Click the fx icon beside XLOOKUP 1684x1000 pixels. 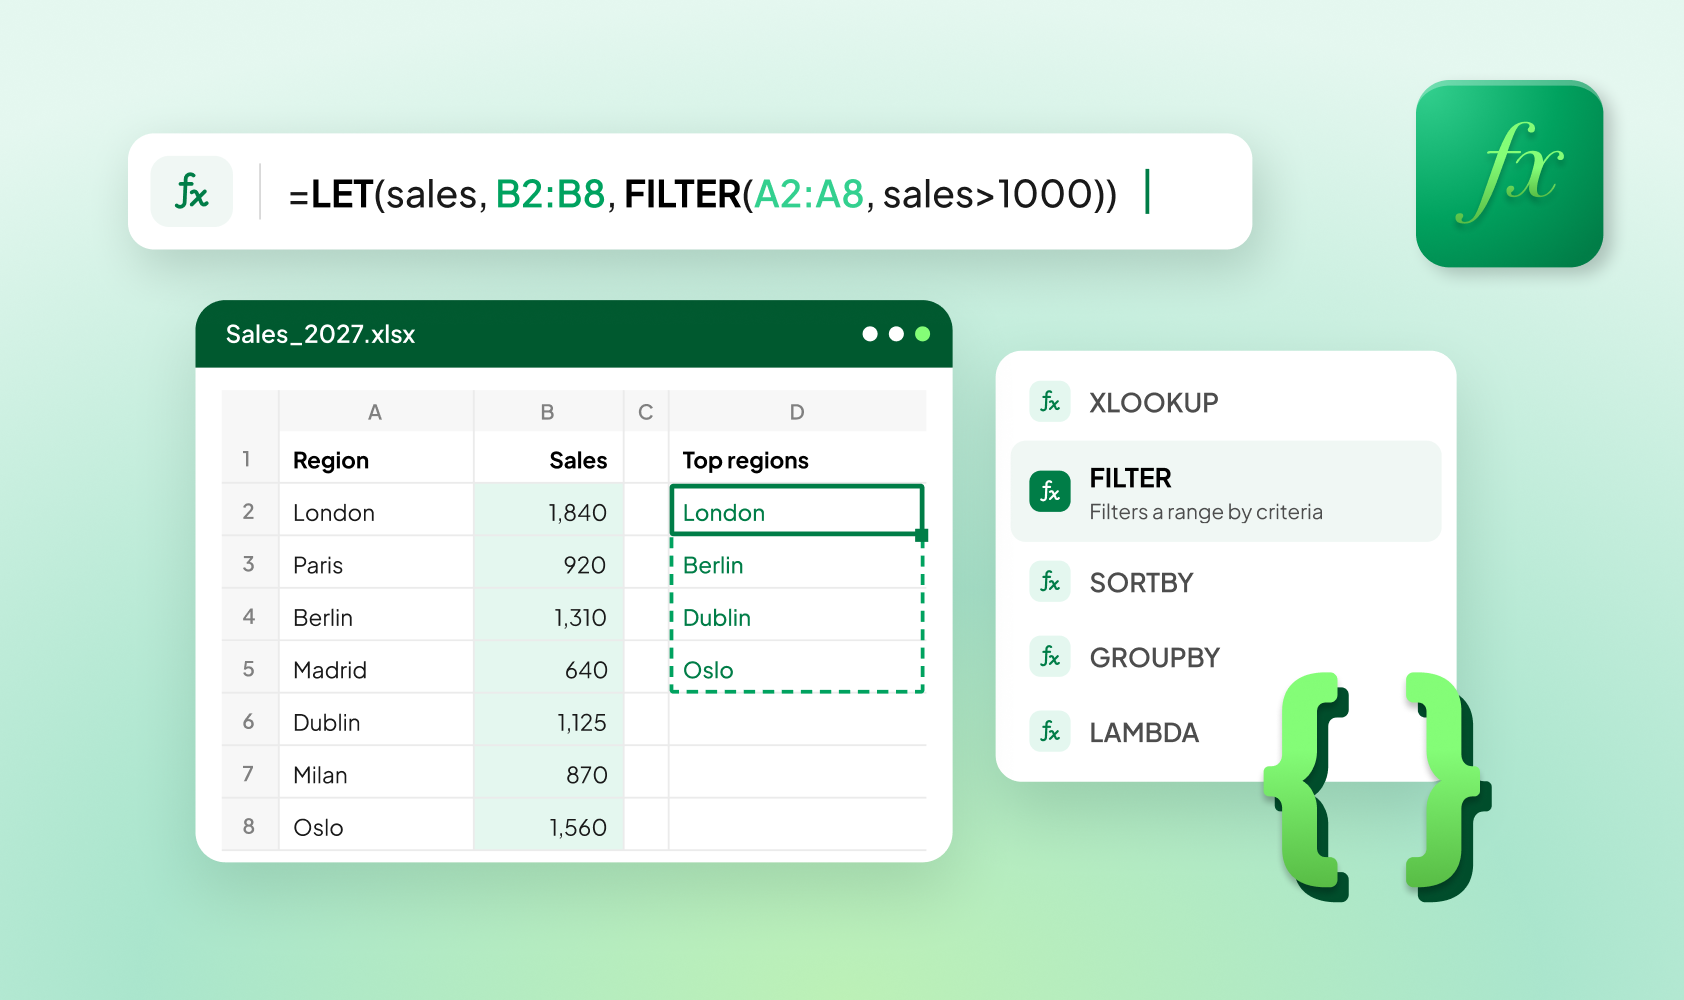1050,402
